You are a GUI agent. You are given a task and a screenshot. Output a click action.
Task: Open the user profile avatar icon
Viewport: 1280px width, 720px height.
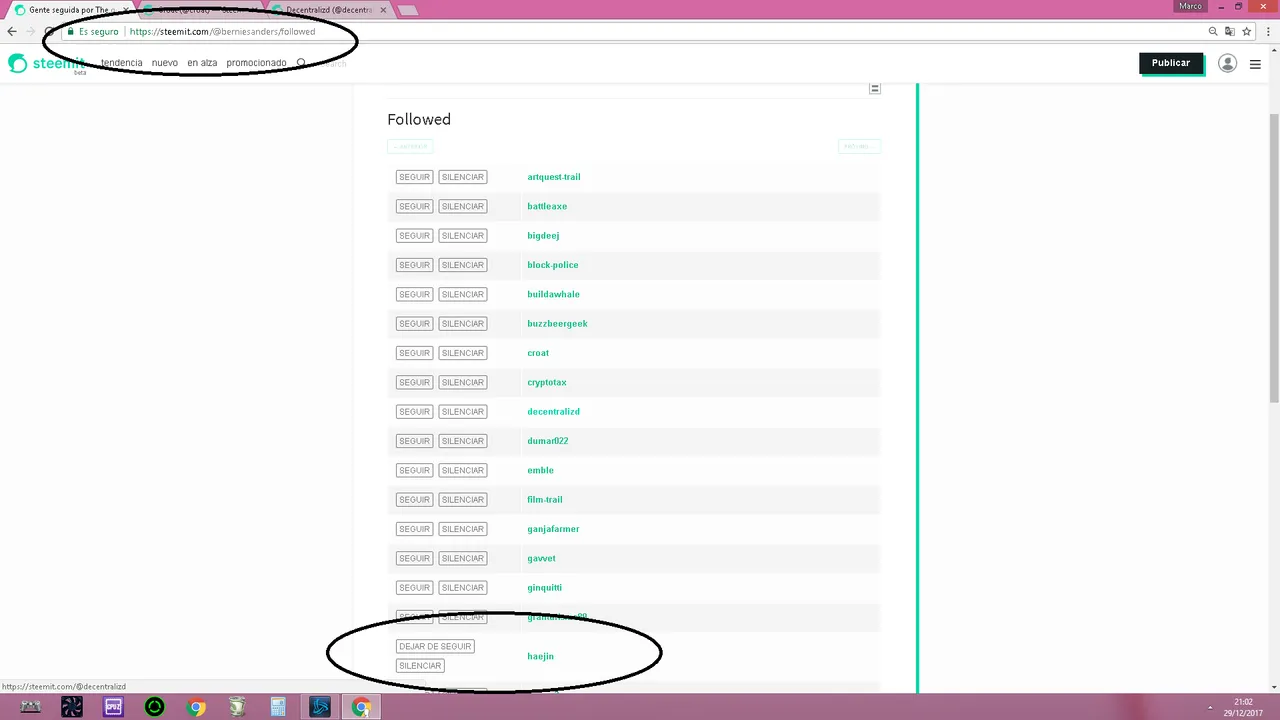1227,63
